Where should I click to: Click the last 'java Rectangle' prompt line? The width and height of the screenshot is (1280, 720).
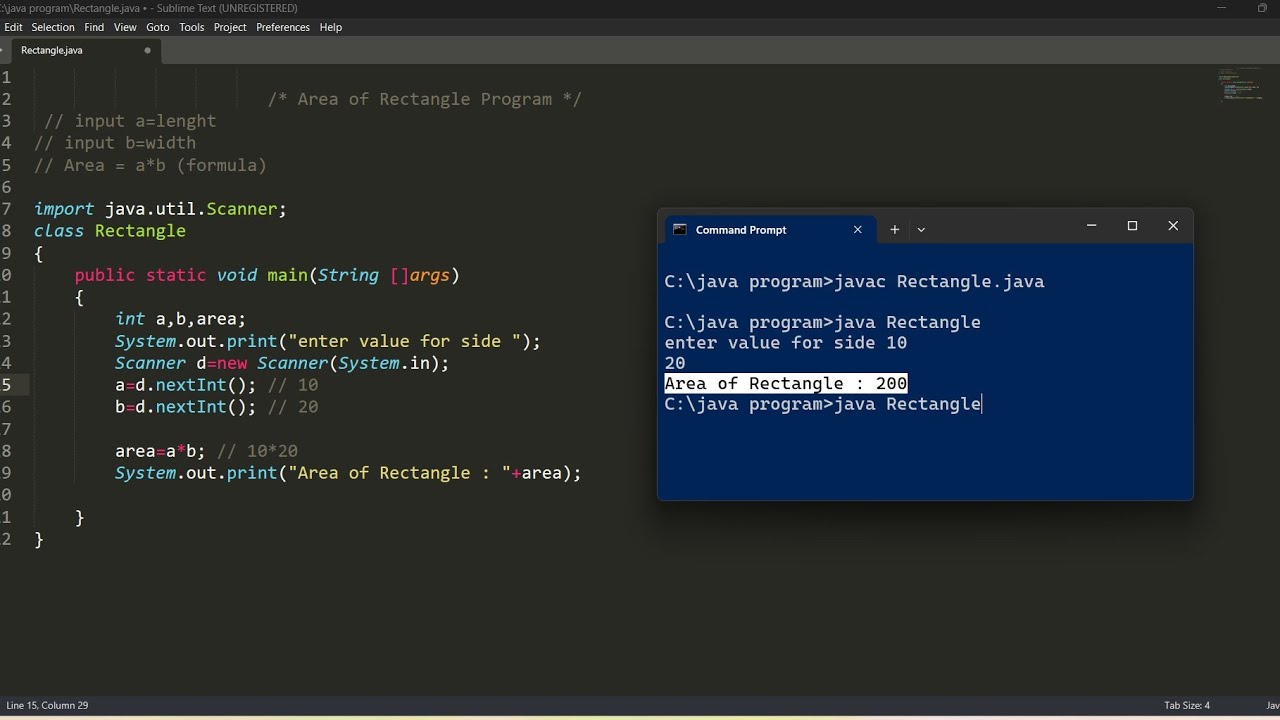click(x=823, y=404)
